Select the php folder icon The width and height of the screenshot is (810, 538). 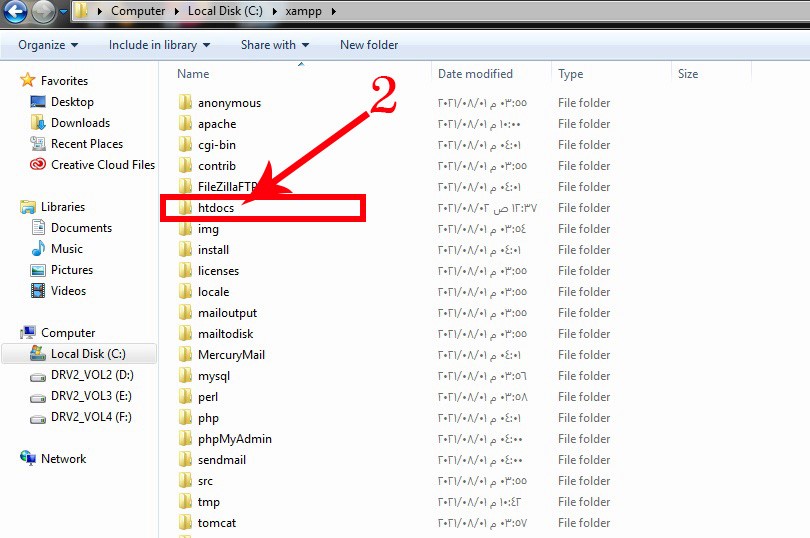click(185, 417)
